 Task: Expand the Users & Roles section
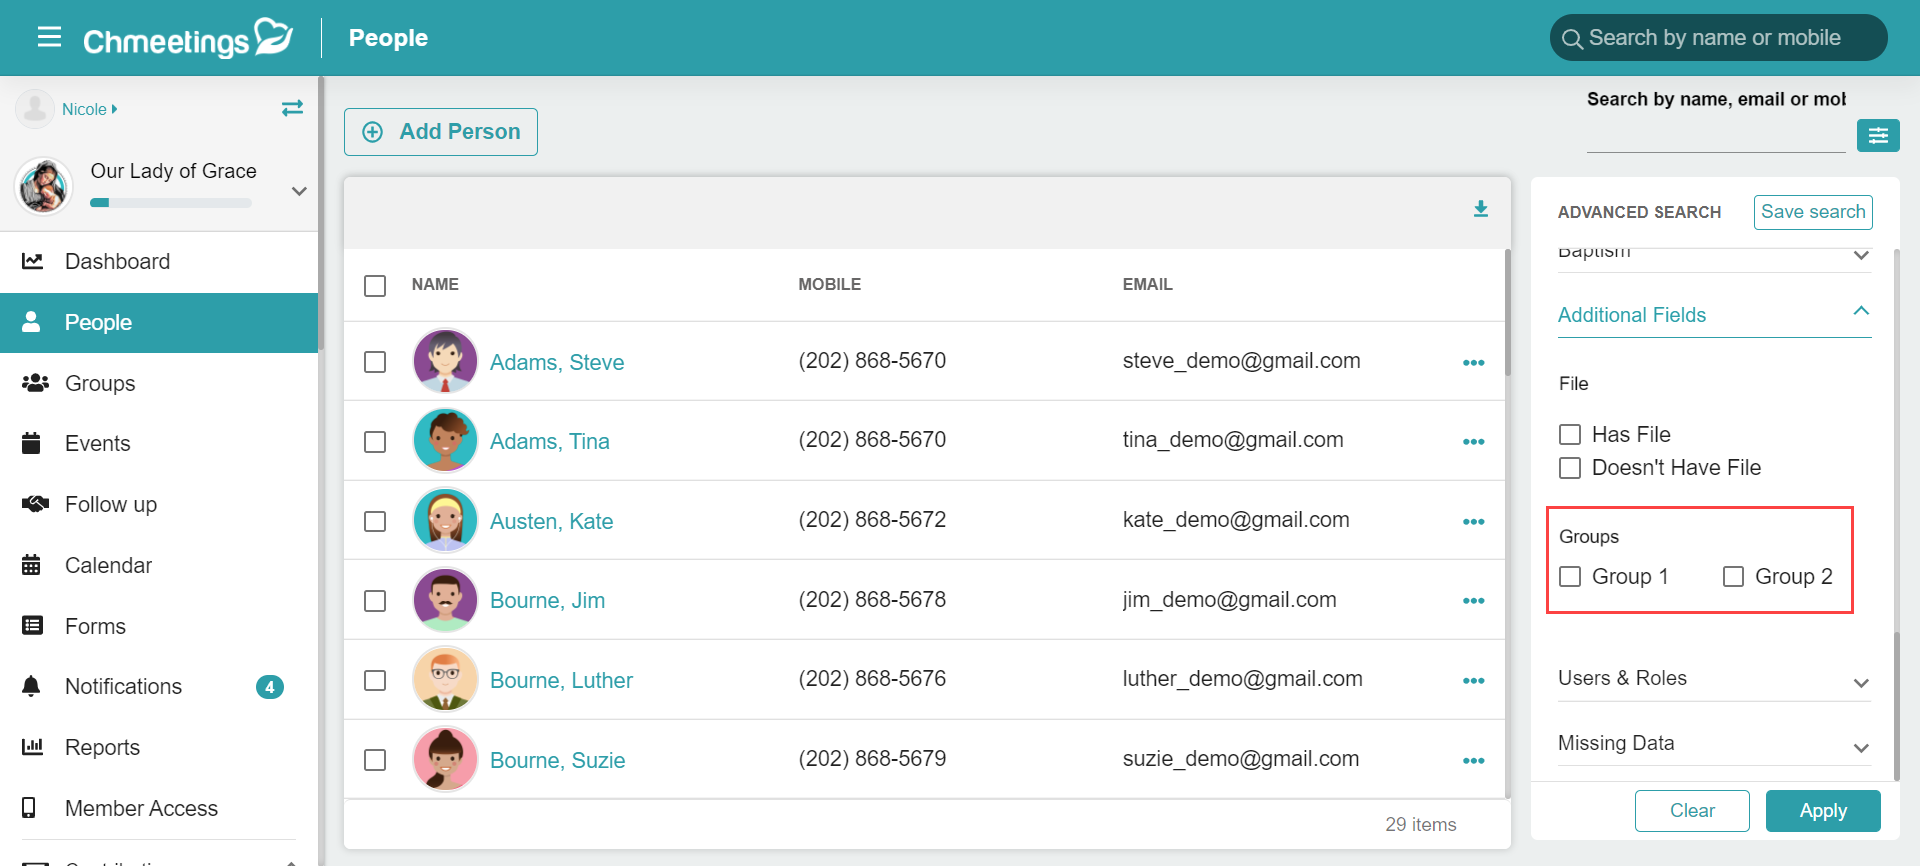click(x=1714, y=679)
